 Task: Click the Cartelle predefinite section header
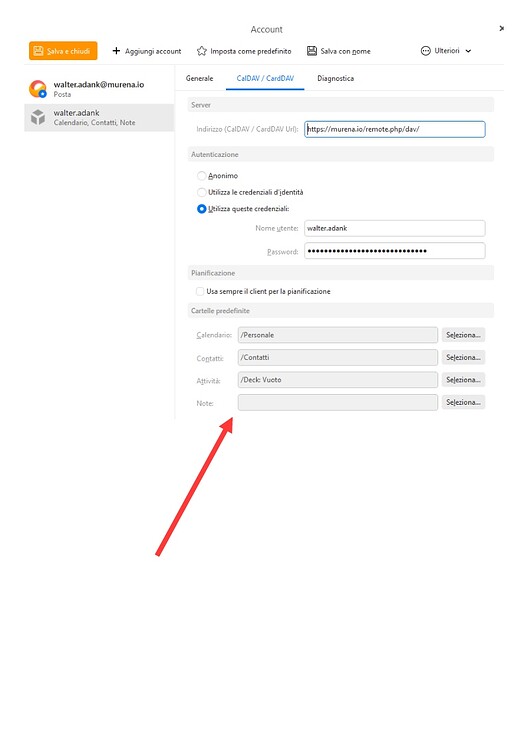(341, 311)
